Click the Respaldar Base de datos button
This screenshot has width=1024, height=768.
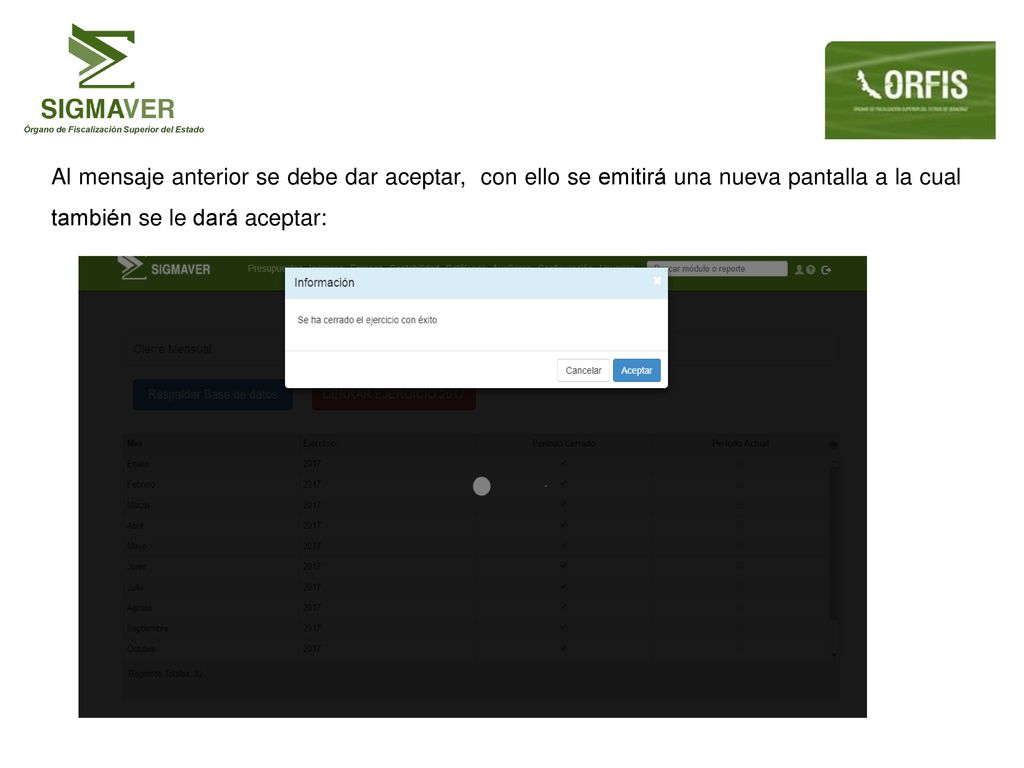(213, 394)
